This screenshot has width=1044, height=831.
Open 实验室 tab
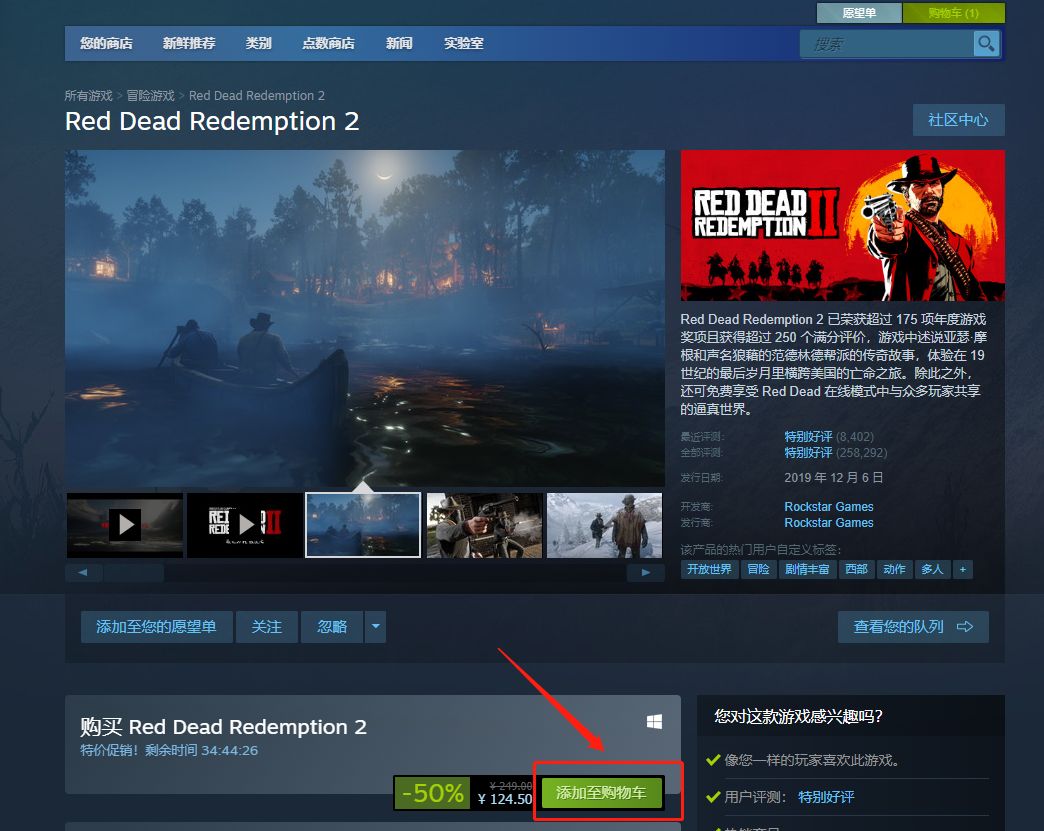464,43
